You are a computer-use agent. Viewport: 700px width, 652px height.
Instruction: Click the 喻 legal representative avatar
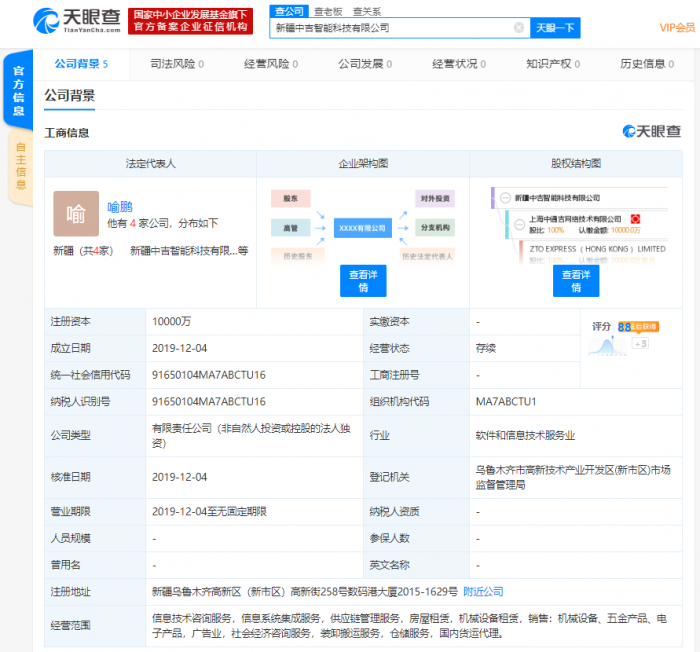(76, 213)
